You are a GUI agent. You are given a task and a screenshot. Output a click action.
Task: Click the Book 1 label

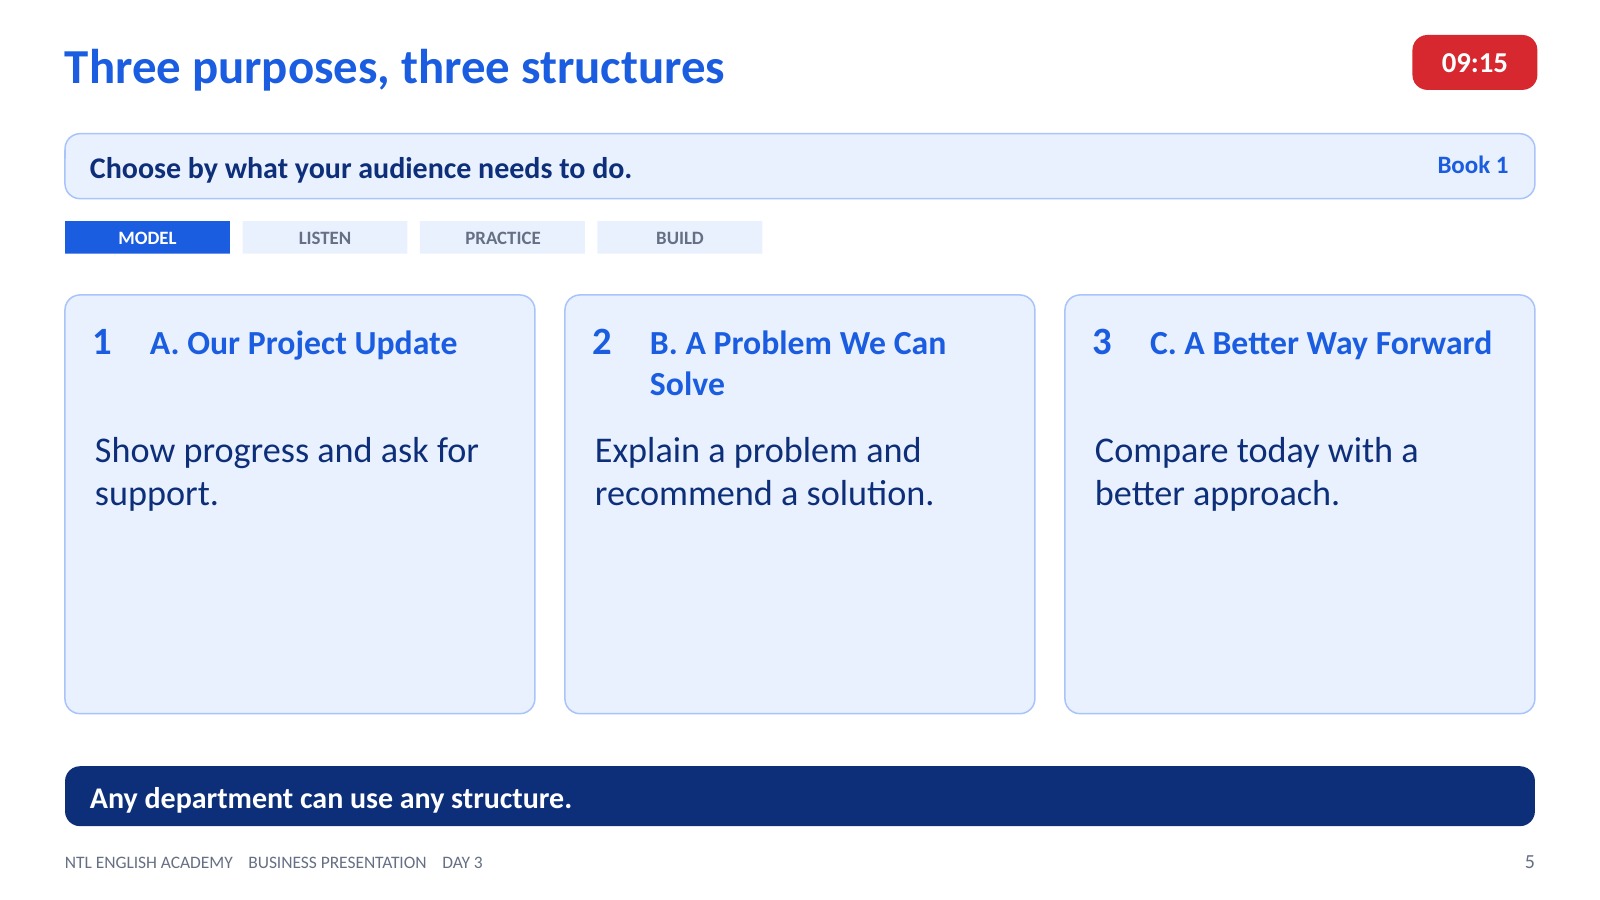(x=1472, y=165)
